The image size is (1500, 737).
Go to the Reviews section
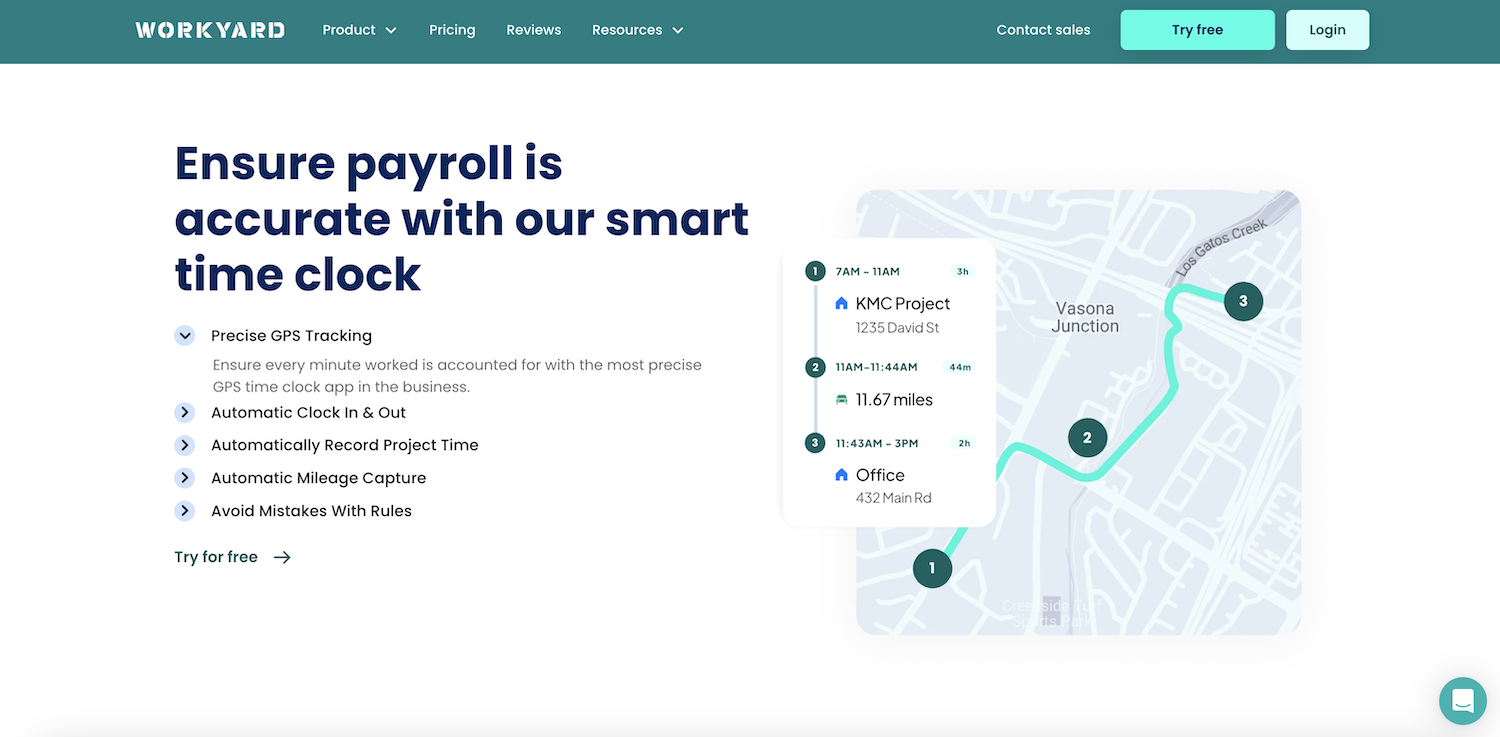(x=533, y=29)
